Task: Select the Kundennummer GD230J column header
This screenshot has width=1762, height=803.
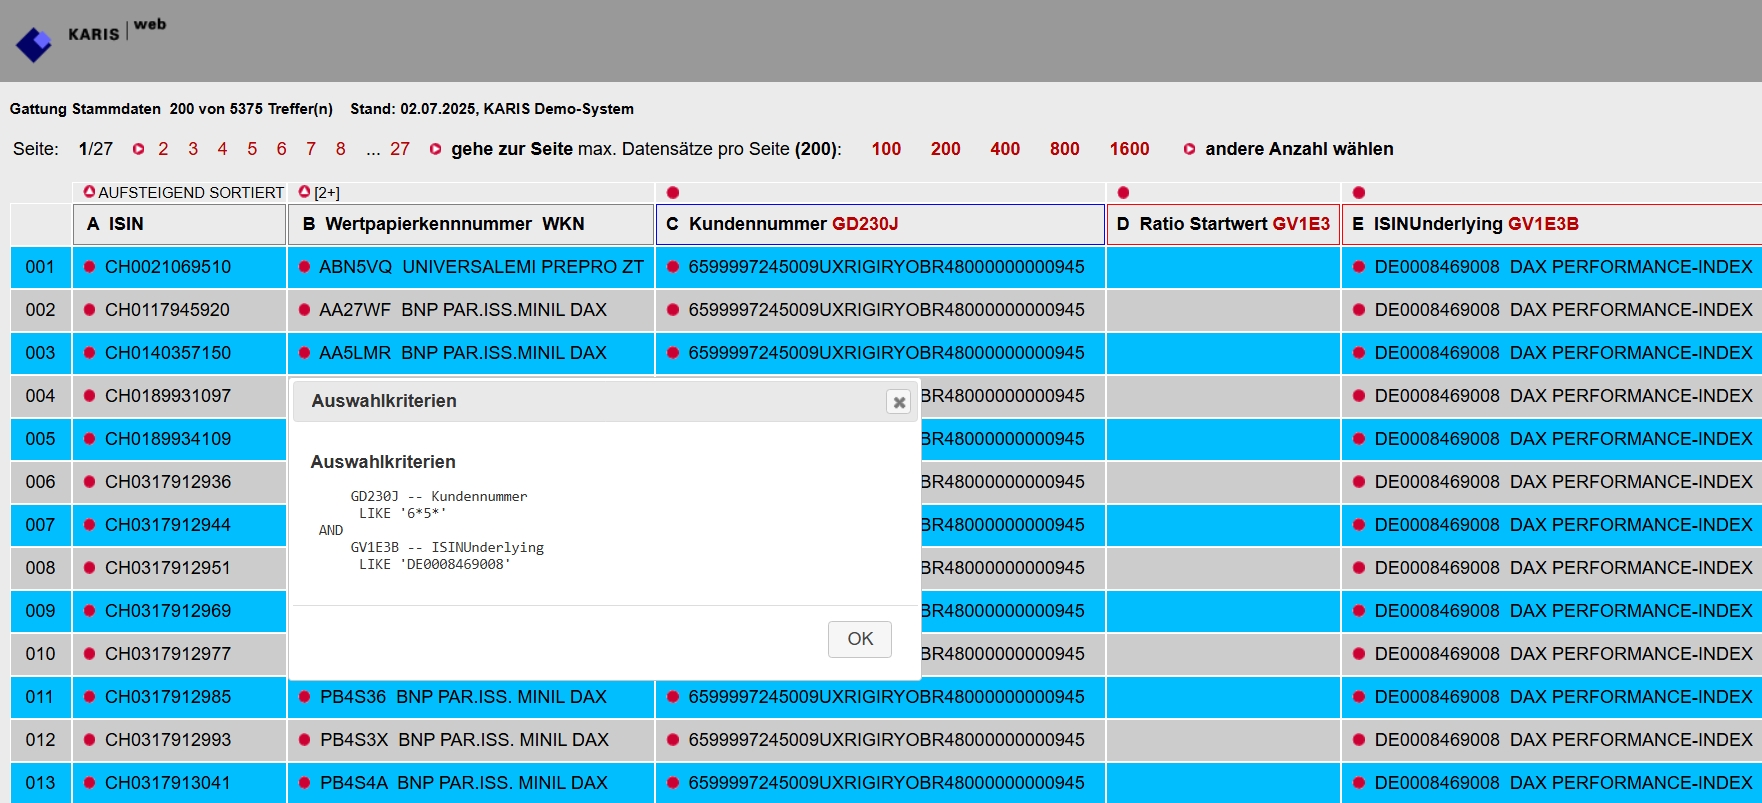Action: coord(880,224)
